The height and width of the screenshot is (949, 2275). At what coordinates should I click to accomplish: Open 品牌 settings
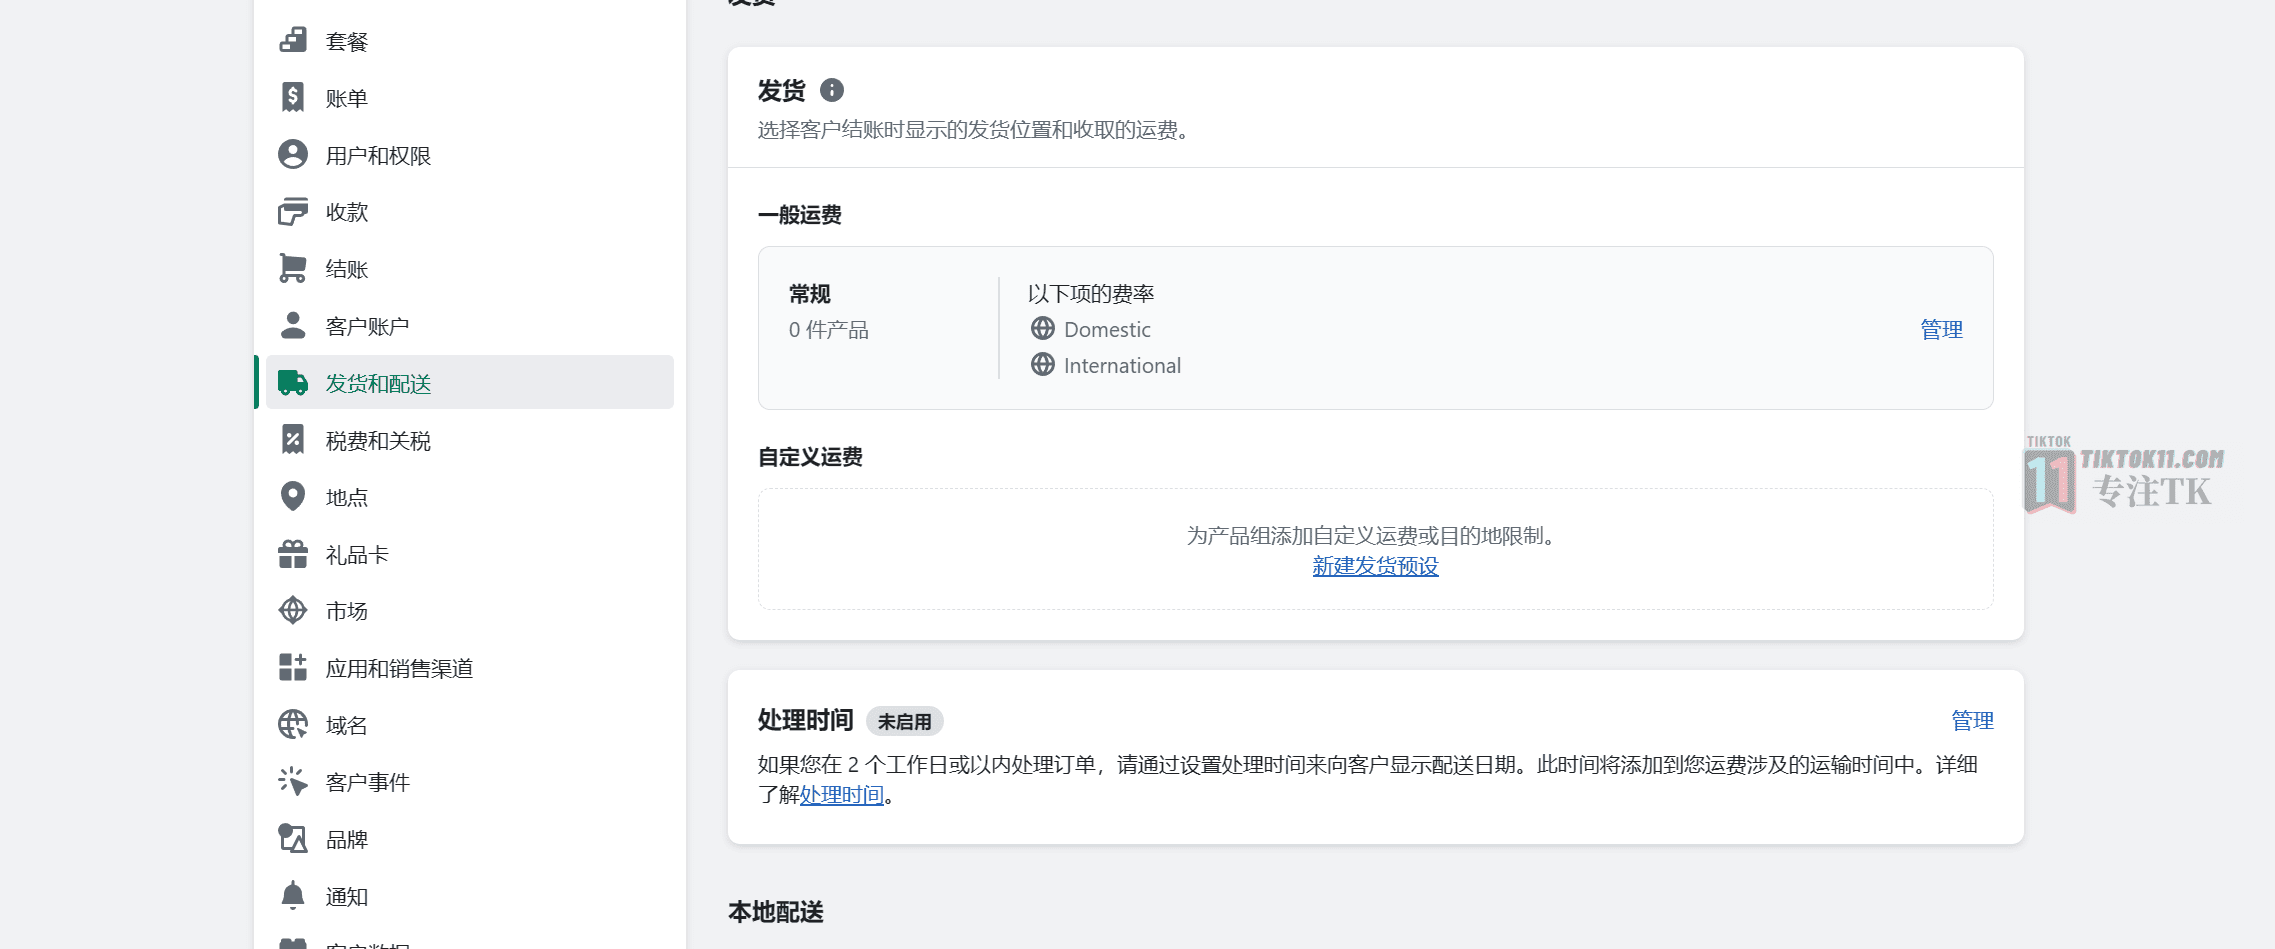pyautogui.click(x=470, y=839)
